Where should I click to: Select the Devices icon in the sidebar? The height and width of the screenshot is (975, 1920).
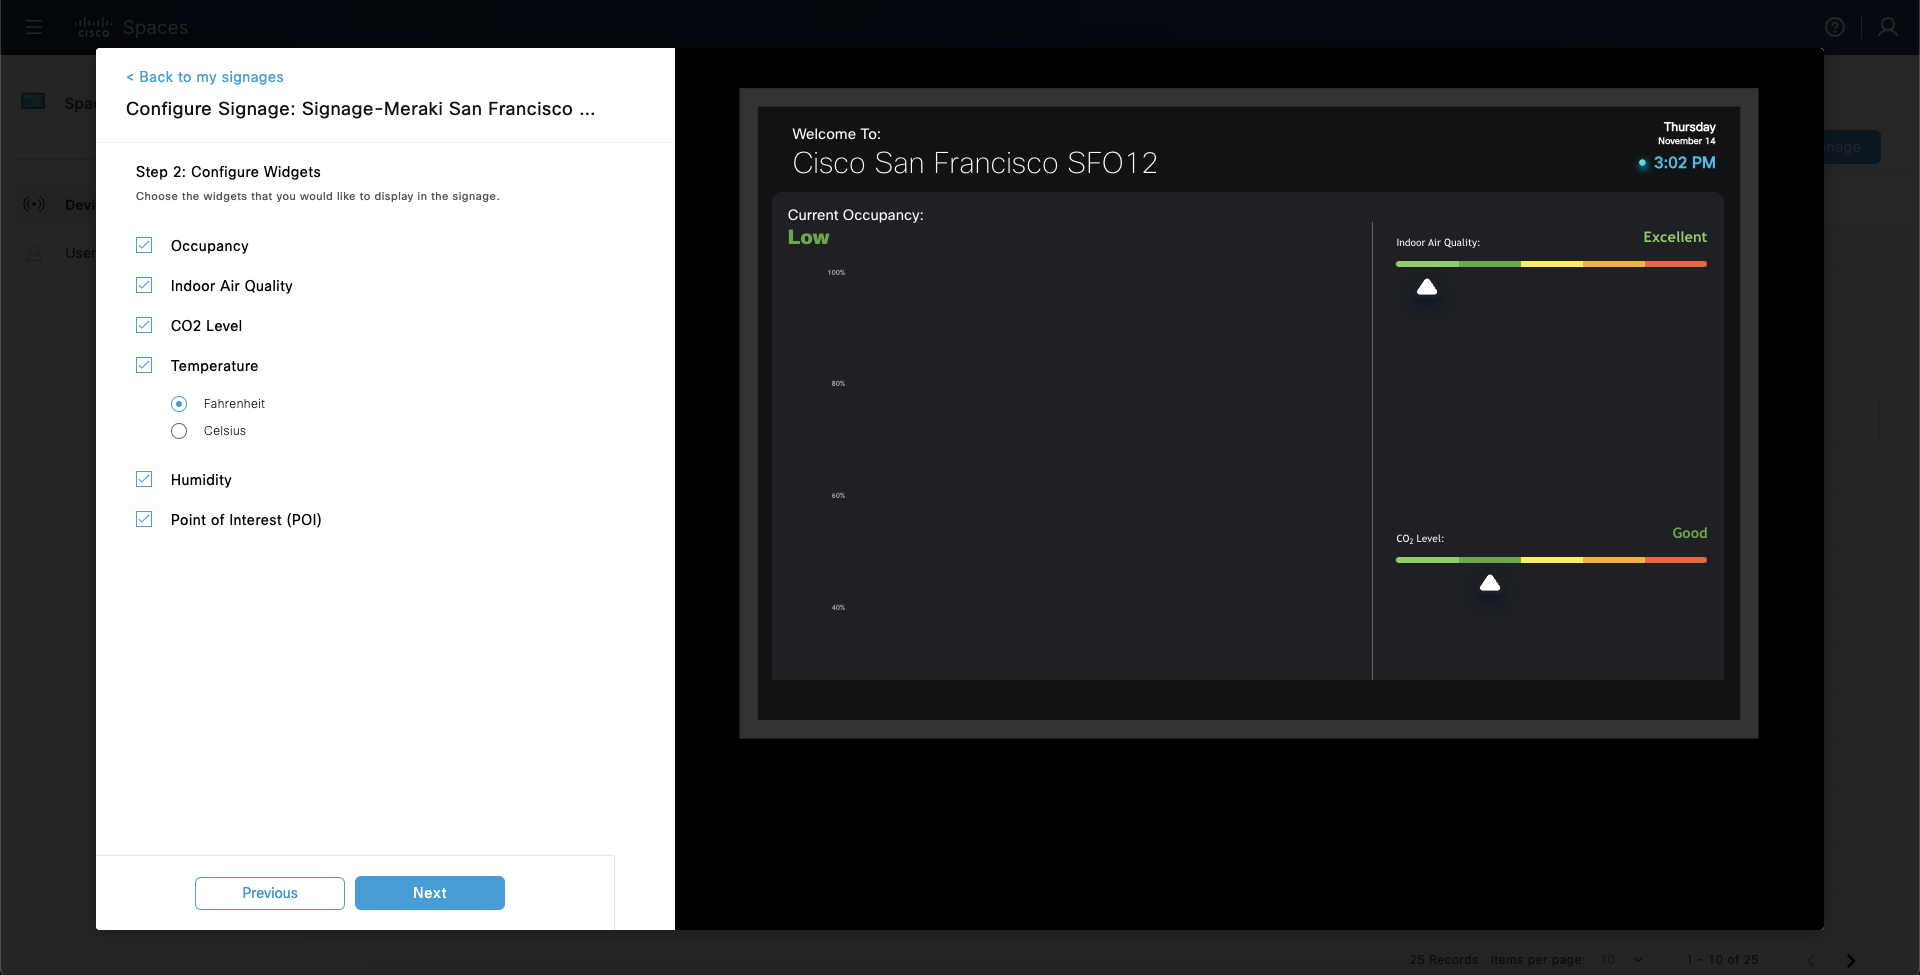35,204
